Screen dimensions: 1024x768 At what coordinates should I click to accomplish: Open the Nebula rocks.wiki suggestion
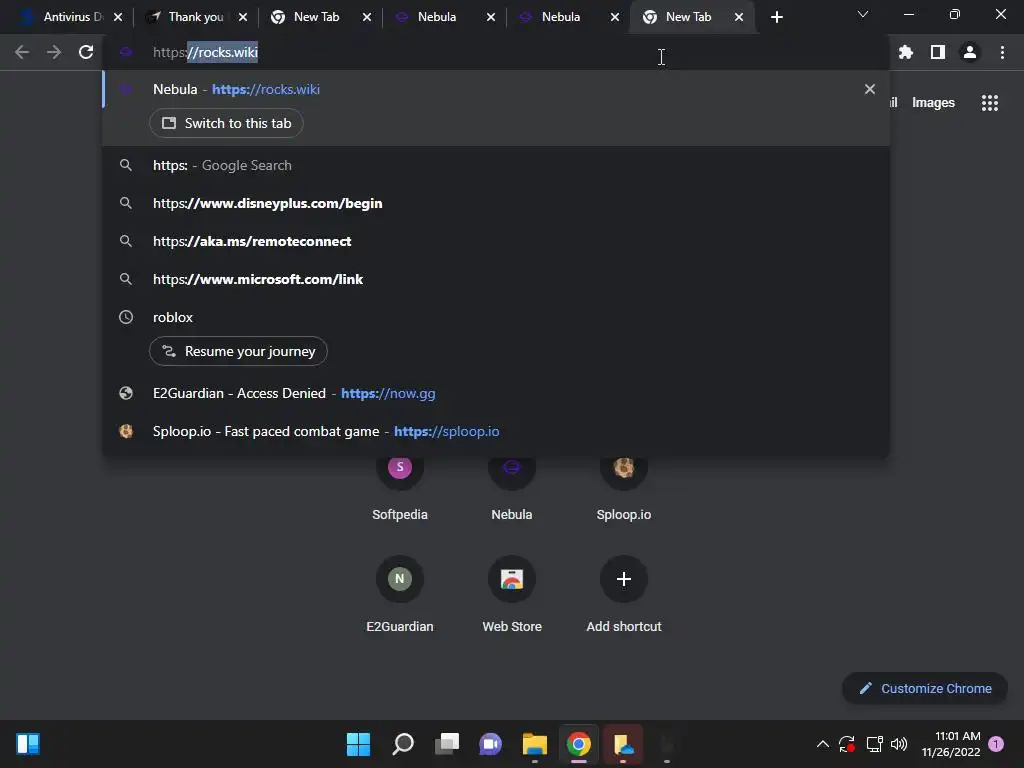pyautogui.click(x=496, y=89)
